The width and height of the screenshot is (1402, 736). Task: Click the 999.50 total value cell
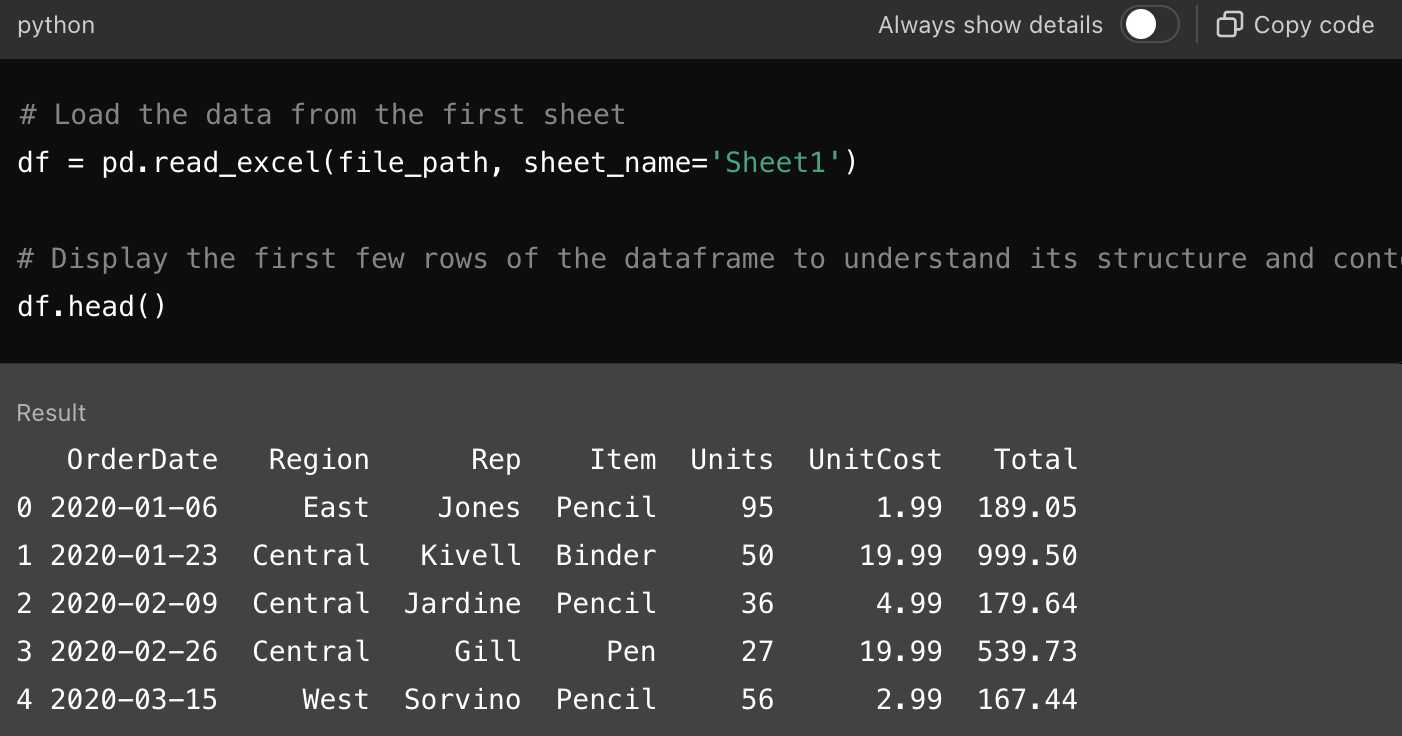pos(1027,555)
